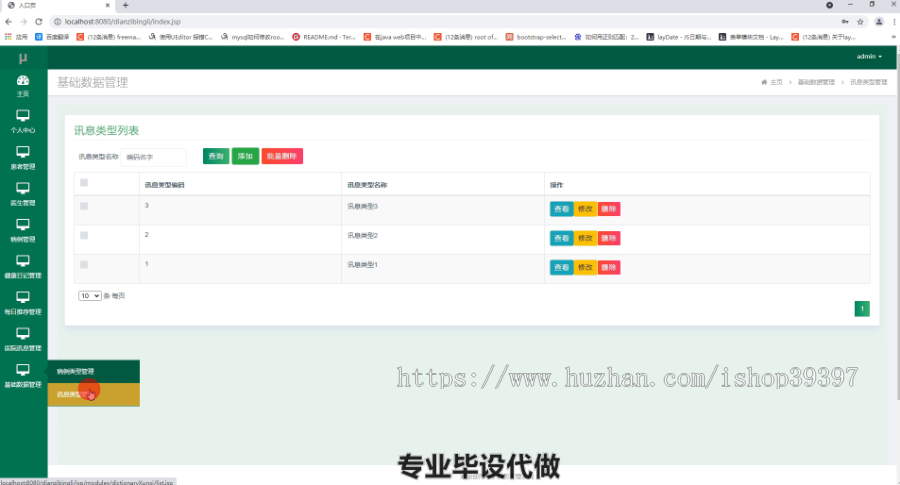The image size is (900, 485).
Task: Click the 讯息类型列表 panel heading
Action: pyautogui.click(x=107, y=130)
